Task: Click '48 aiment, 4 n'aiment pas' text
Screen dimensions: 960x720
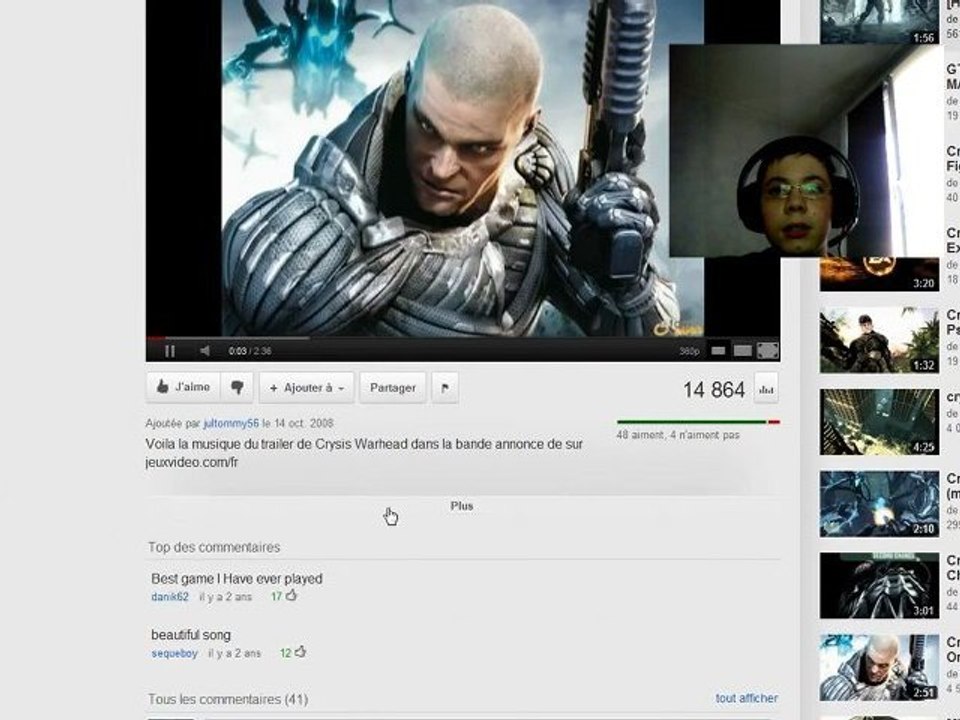Action: point(678,435)
